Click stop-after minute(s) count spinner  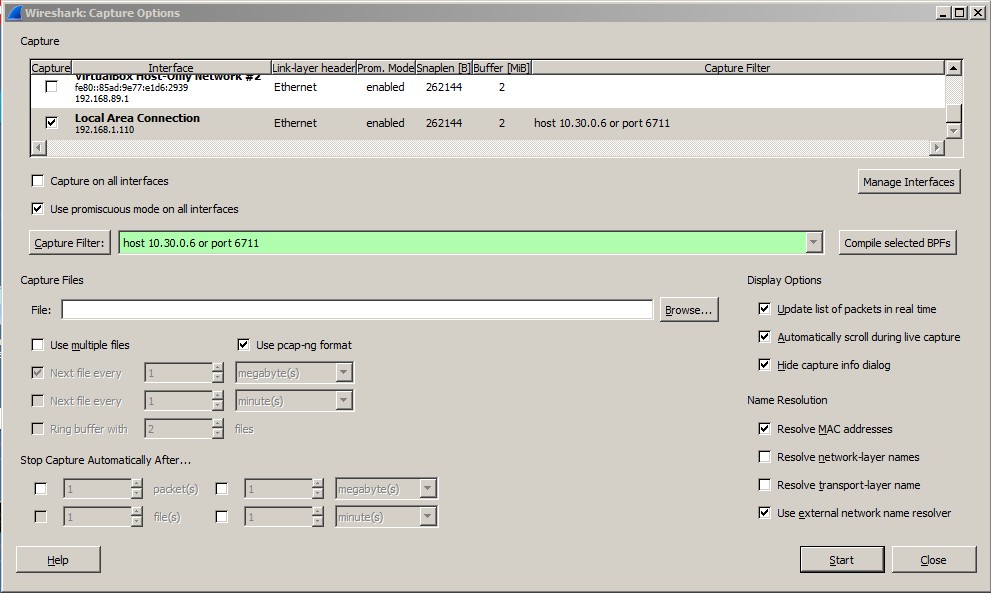[x=284, y=517]
